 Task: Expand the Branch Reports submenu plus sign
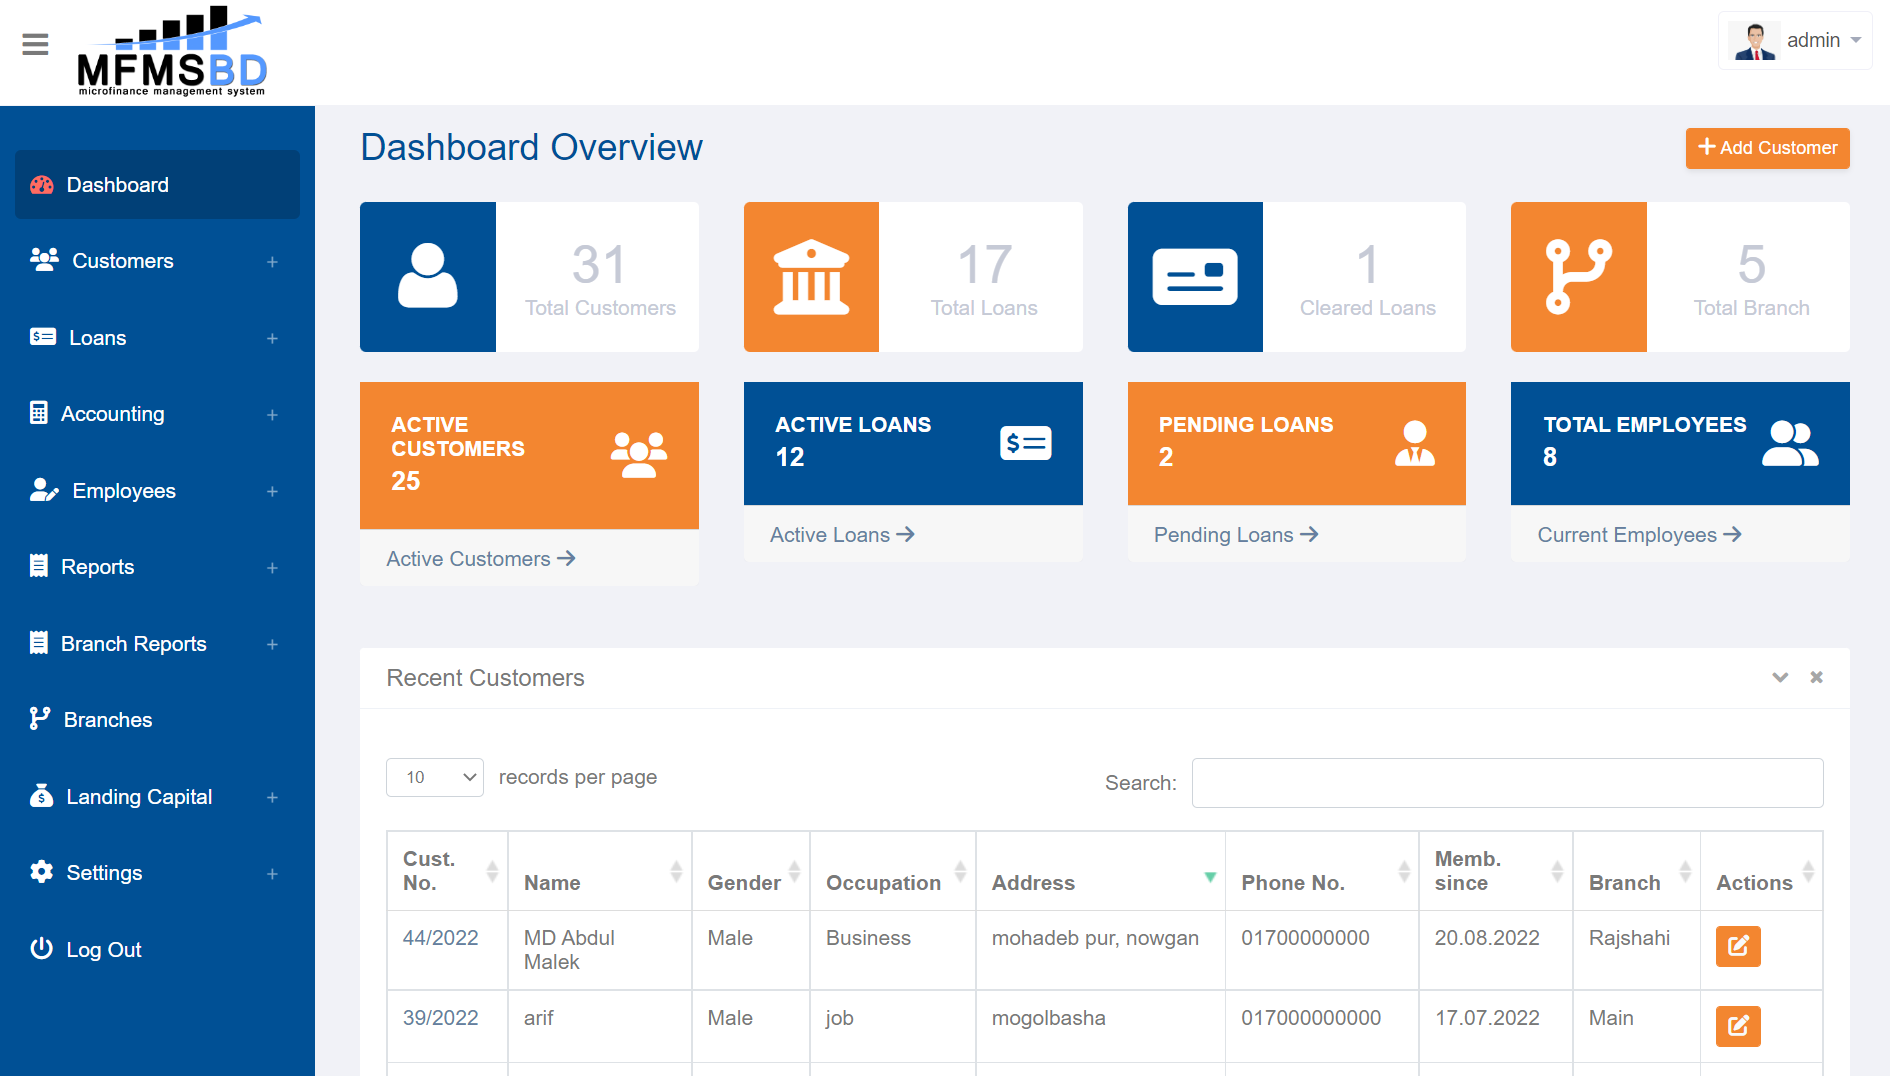point(272,645)
